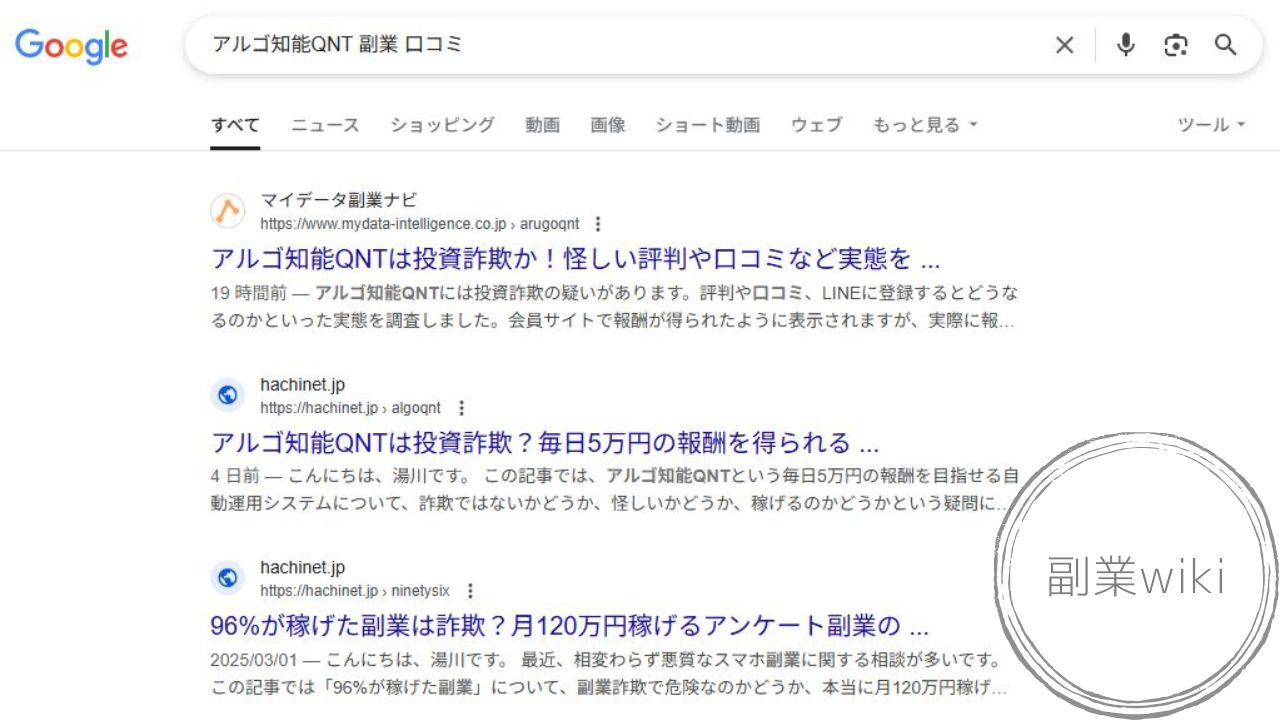1280x720 pixels.
Task: Open image search with camera lens icon
Action: (x=1176, y=45)
